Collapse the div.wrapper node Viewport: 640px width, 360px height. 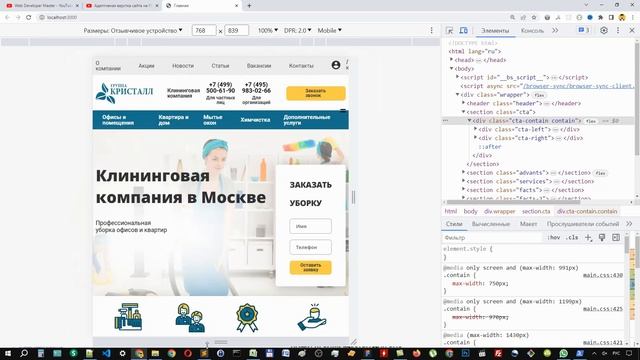458,95
